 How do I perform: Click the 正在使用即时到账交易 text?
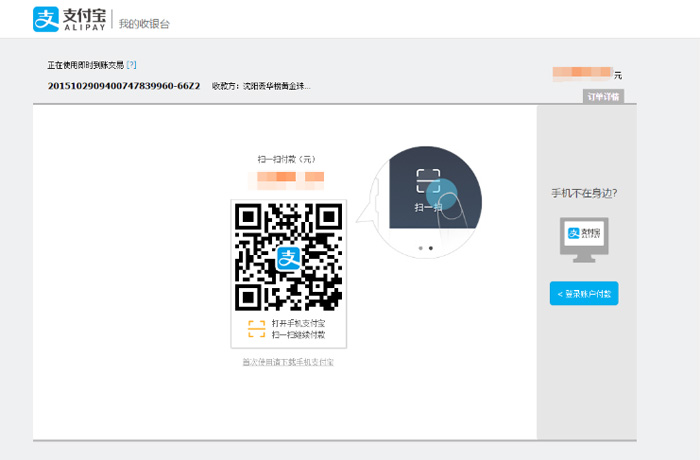pos(86,65)
